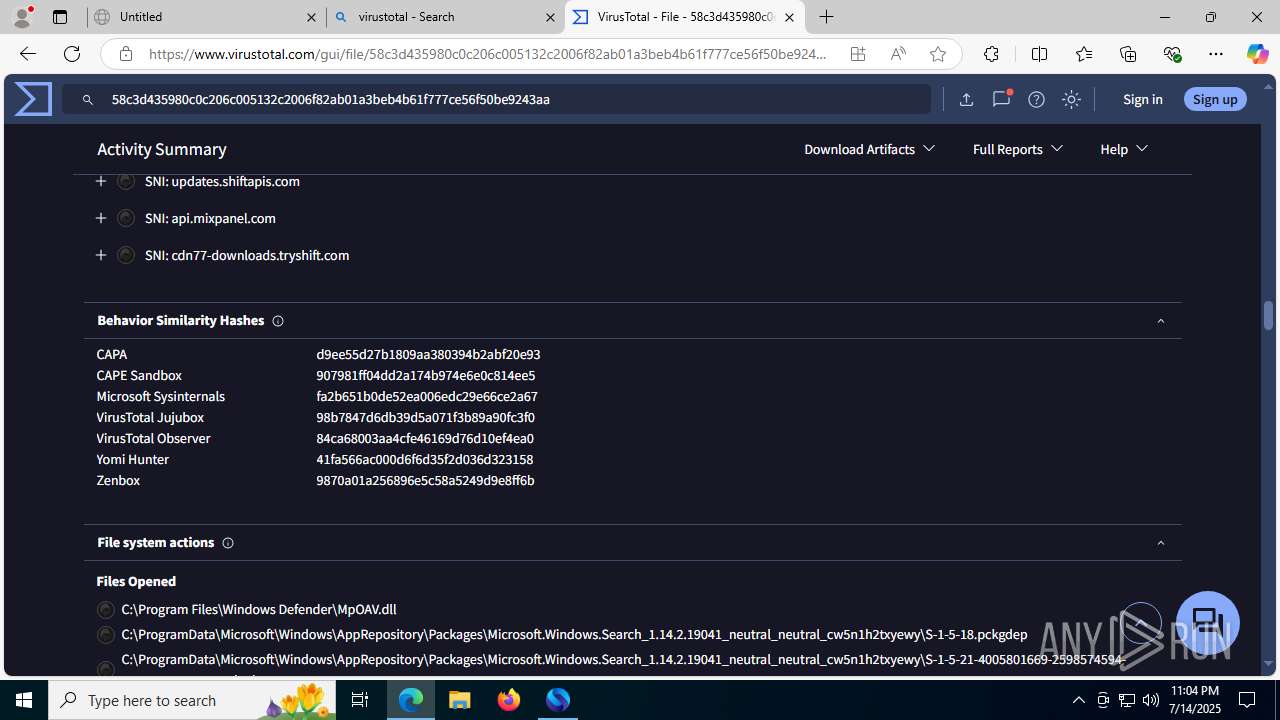The width and height of the screenshot is (1280, 720).
Task: Open the Download Artifacts dropdown
Action: 870,149
